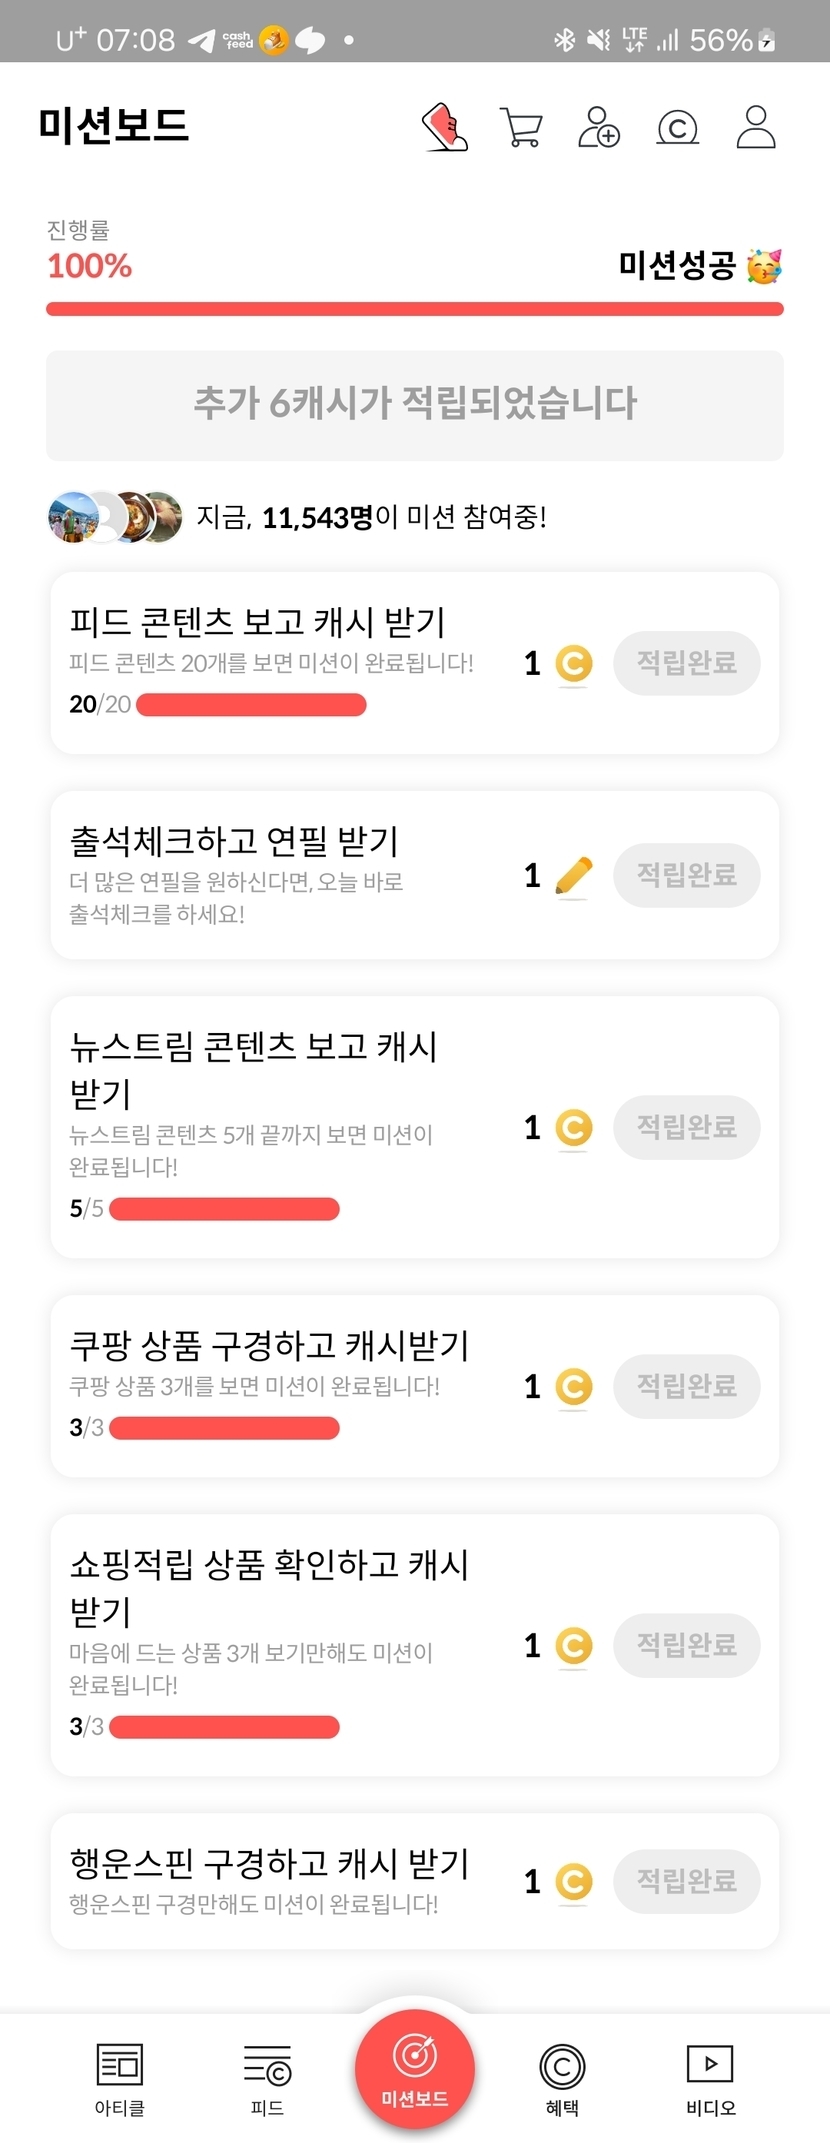Open the user profile icon

(x=756, y=127)
